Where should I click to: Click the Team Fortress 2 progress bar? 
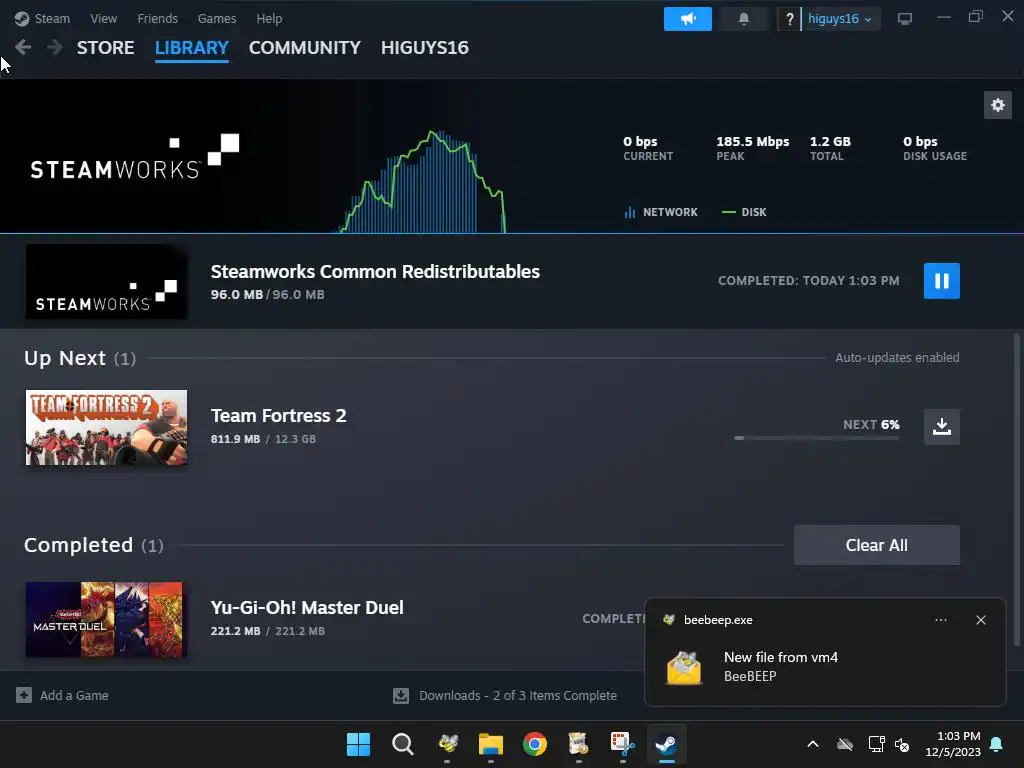816,438
